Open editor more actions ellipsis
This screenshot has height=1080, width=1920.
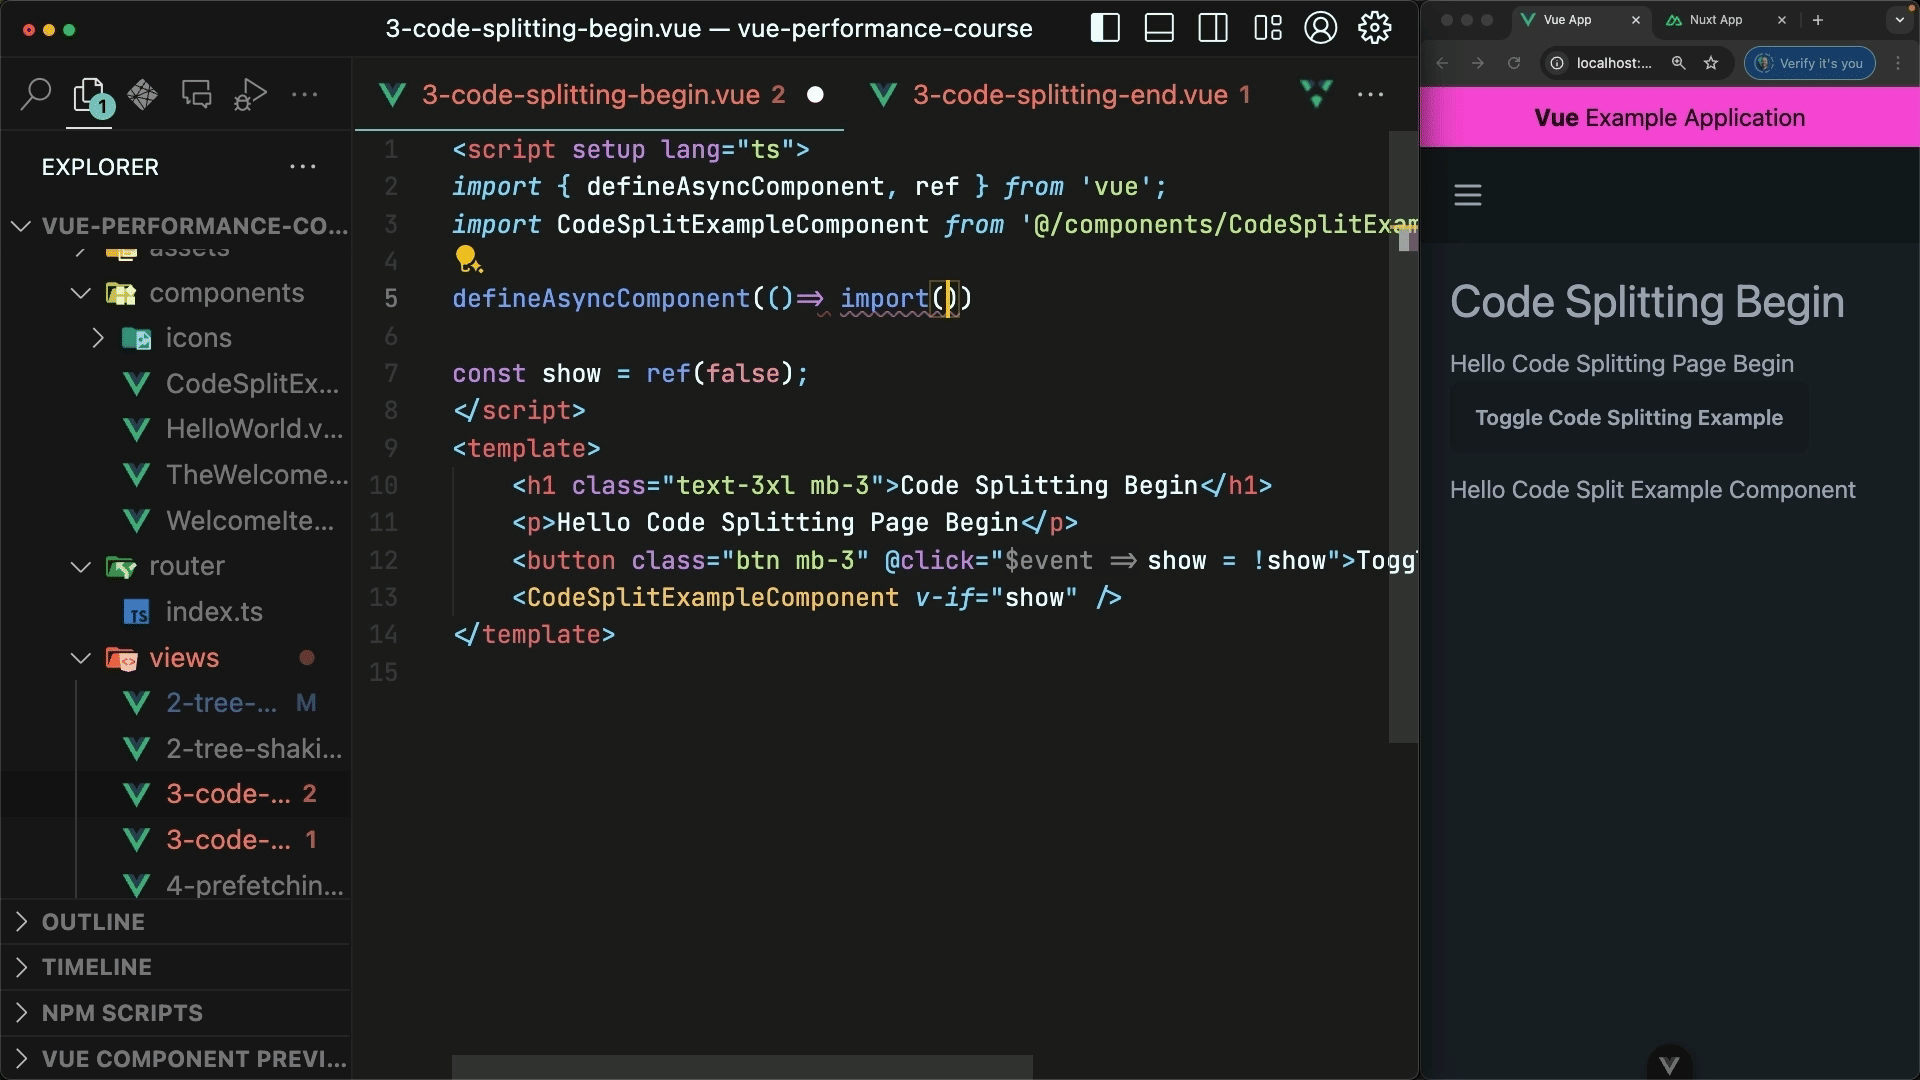1370,95
